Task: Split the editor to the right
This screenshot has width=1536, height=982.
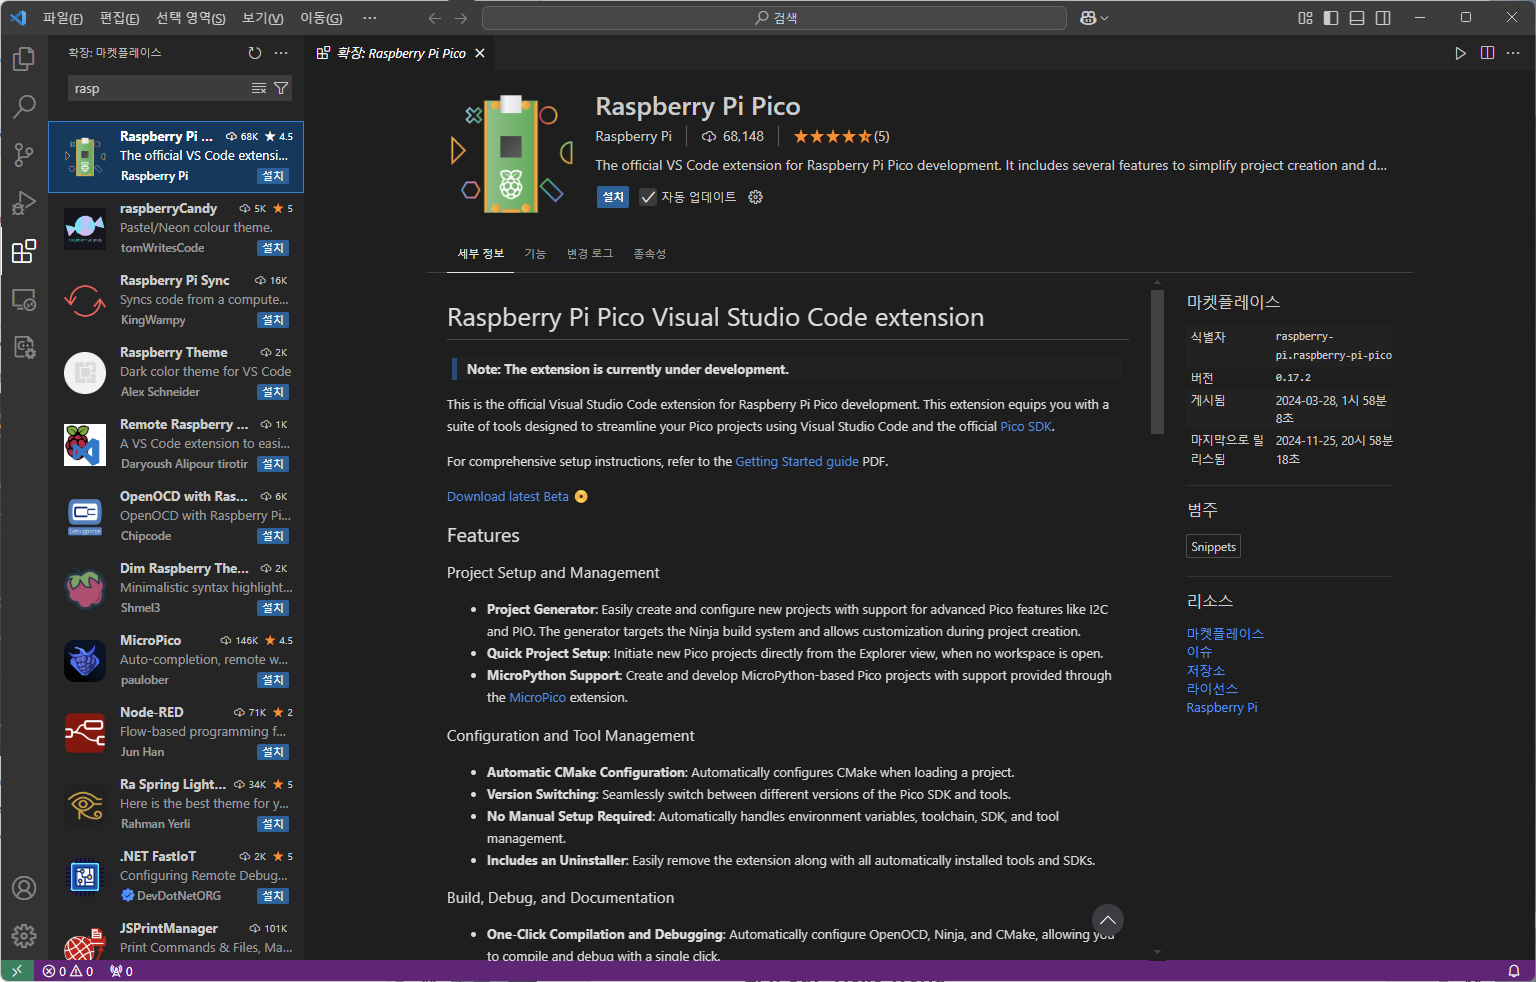Action: (x=1488, y=53)
